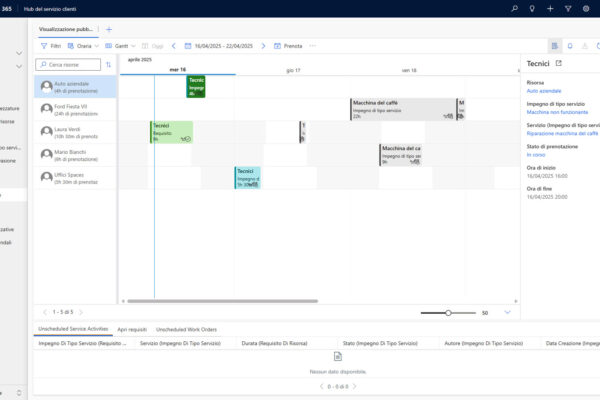Sort by Durata (Requisito Di Risorsa) column
The image size is (600, 400).
(x=274, y=343)
